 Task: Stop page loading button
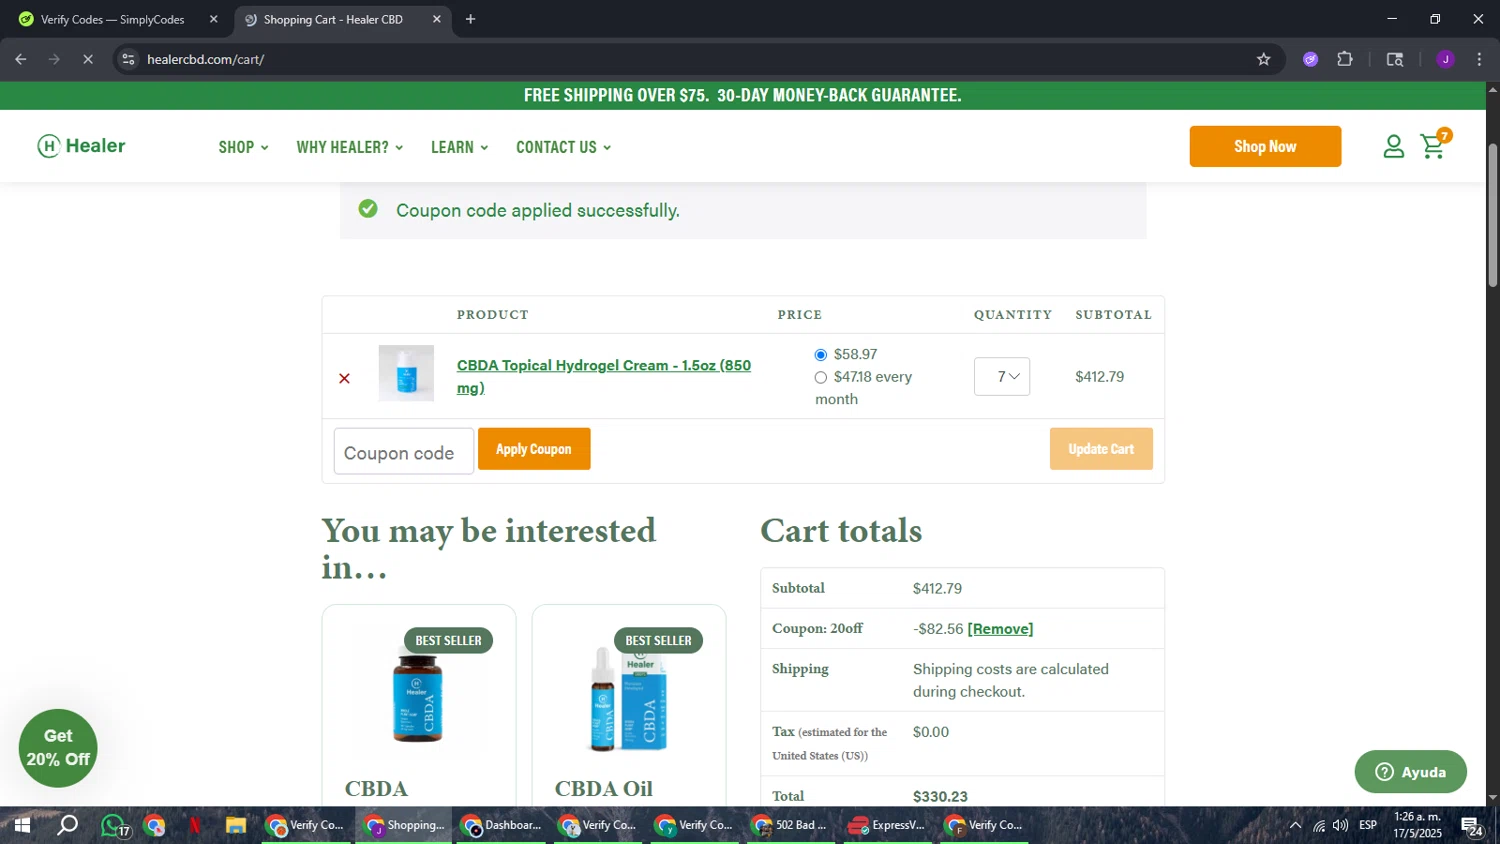pos(87,59)
